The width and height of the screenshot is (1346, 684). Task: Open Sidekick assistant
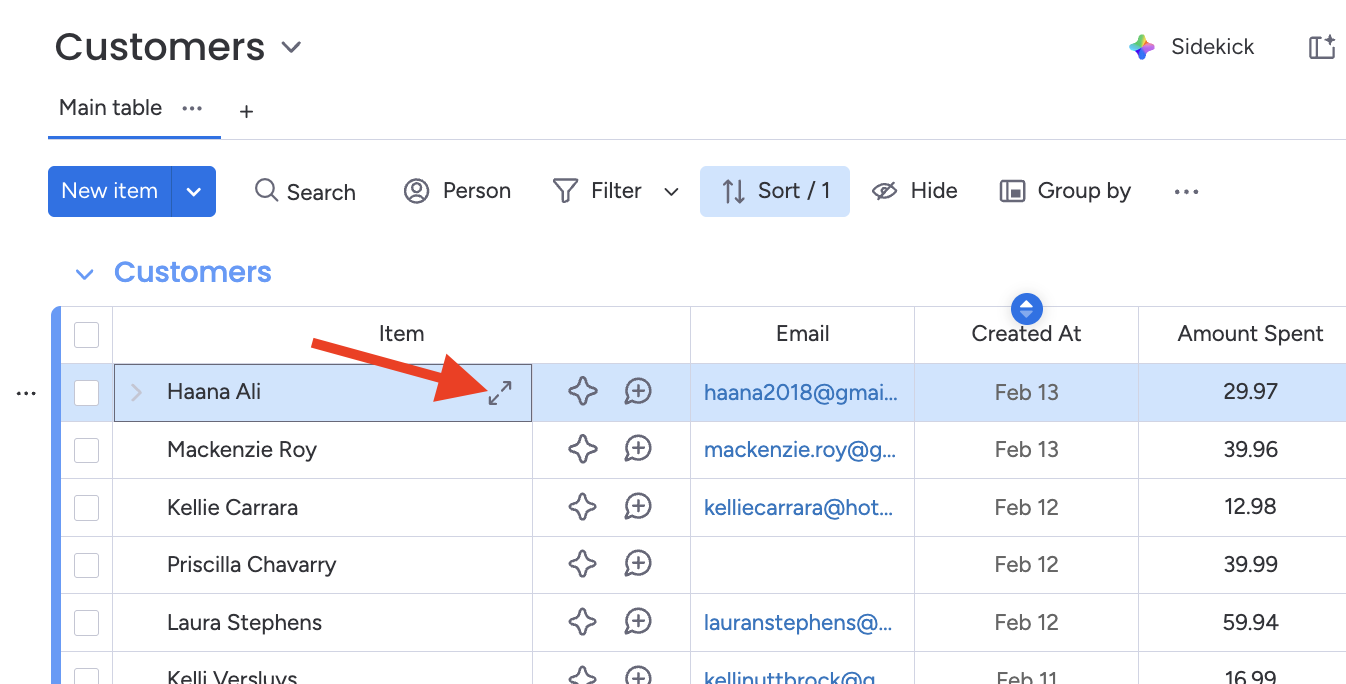(1192, 47)
